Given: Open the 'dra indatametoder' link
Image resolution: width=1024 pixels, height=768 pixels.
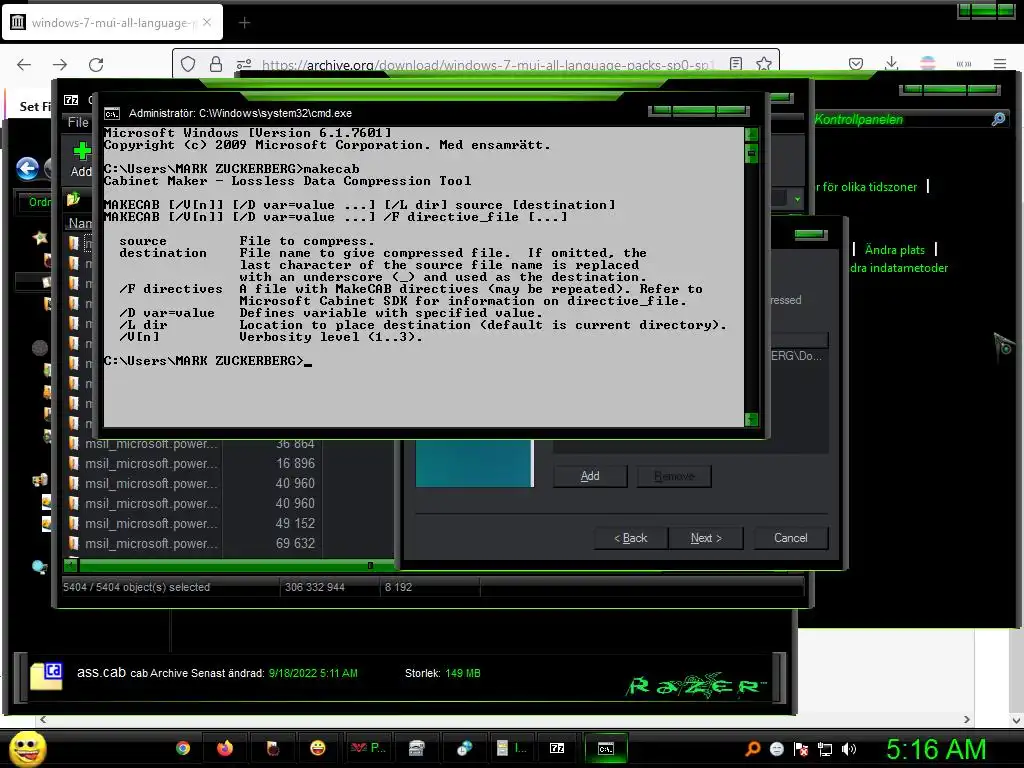Looking at the screenshot, I should (x=899, y=268).
